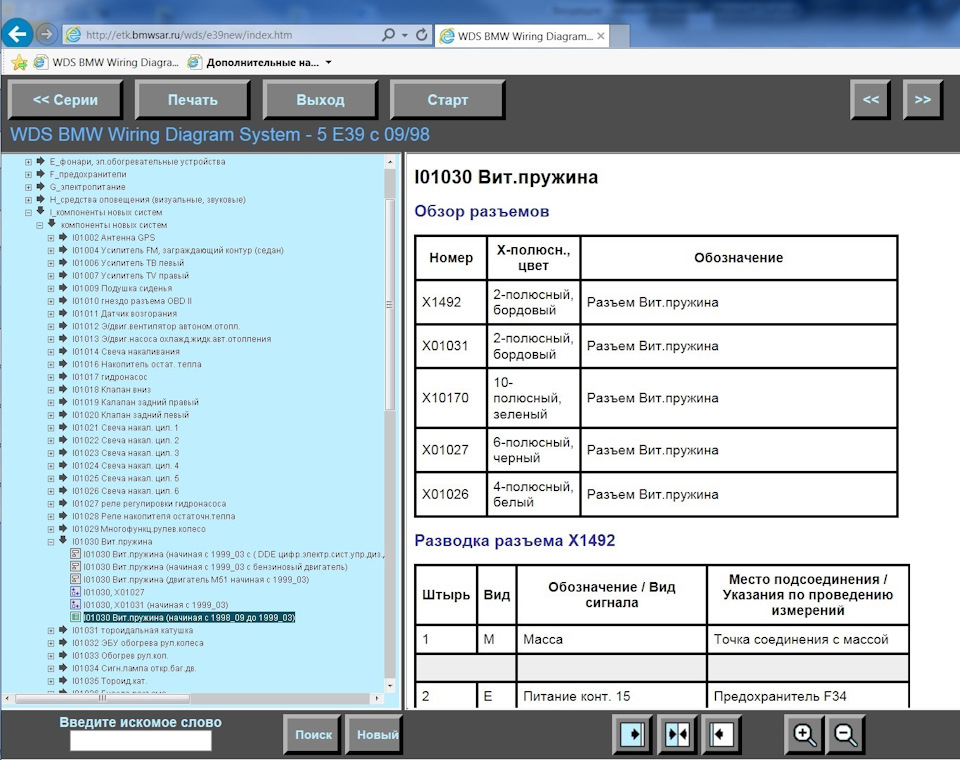Viewport: 960px width, 760px height.
Task: Click the arrow icon beside I01017 гидронасос
Action: coord(63,377)
